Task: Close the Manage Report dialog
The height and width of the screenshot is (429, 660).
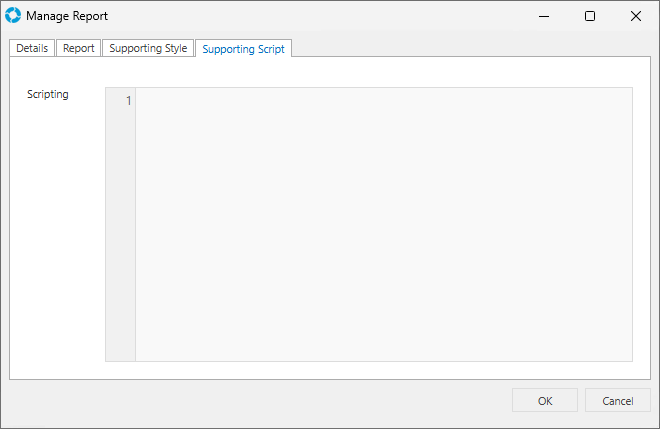Action: point(636,16)
